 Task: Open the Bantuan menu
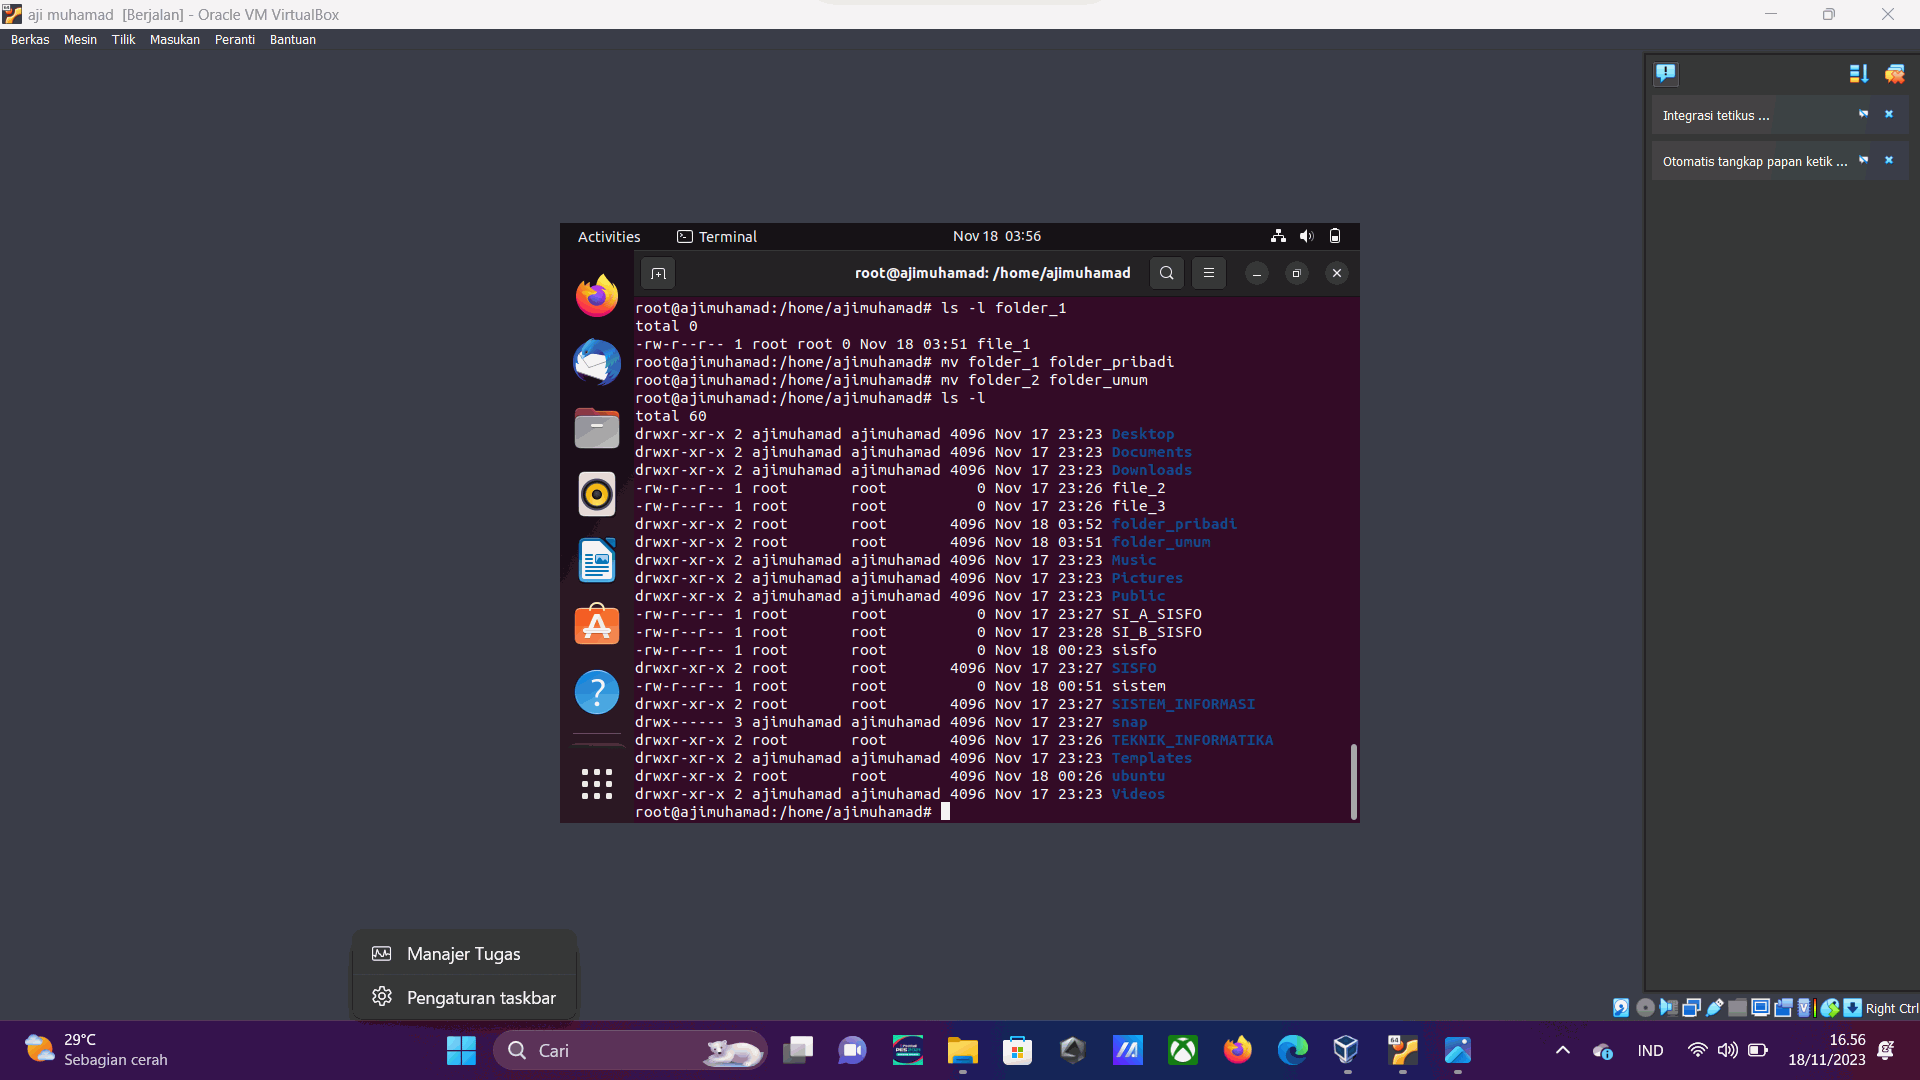(x=293, y=40)
